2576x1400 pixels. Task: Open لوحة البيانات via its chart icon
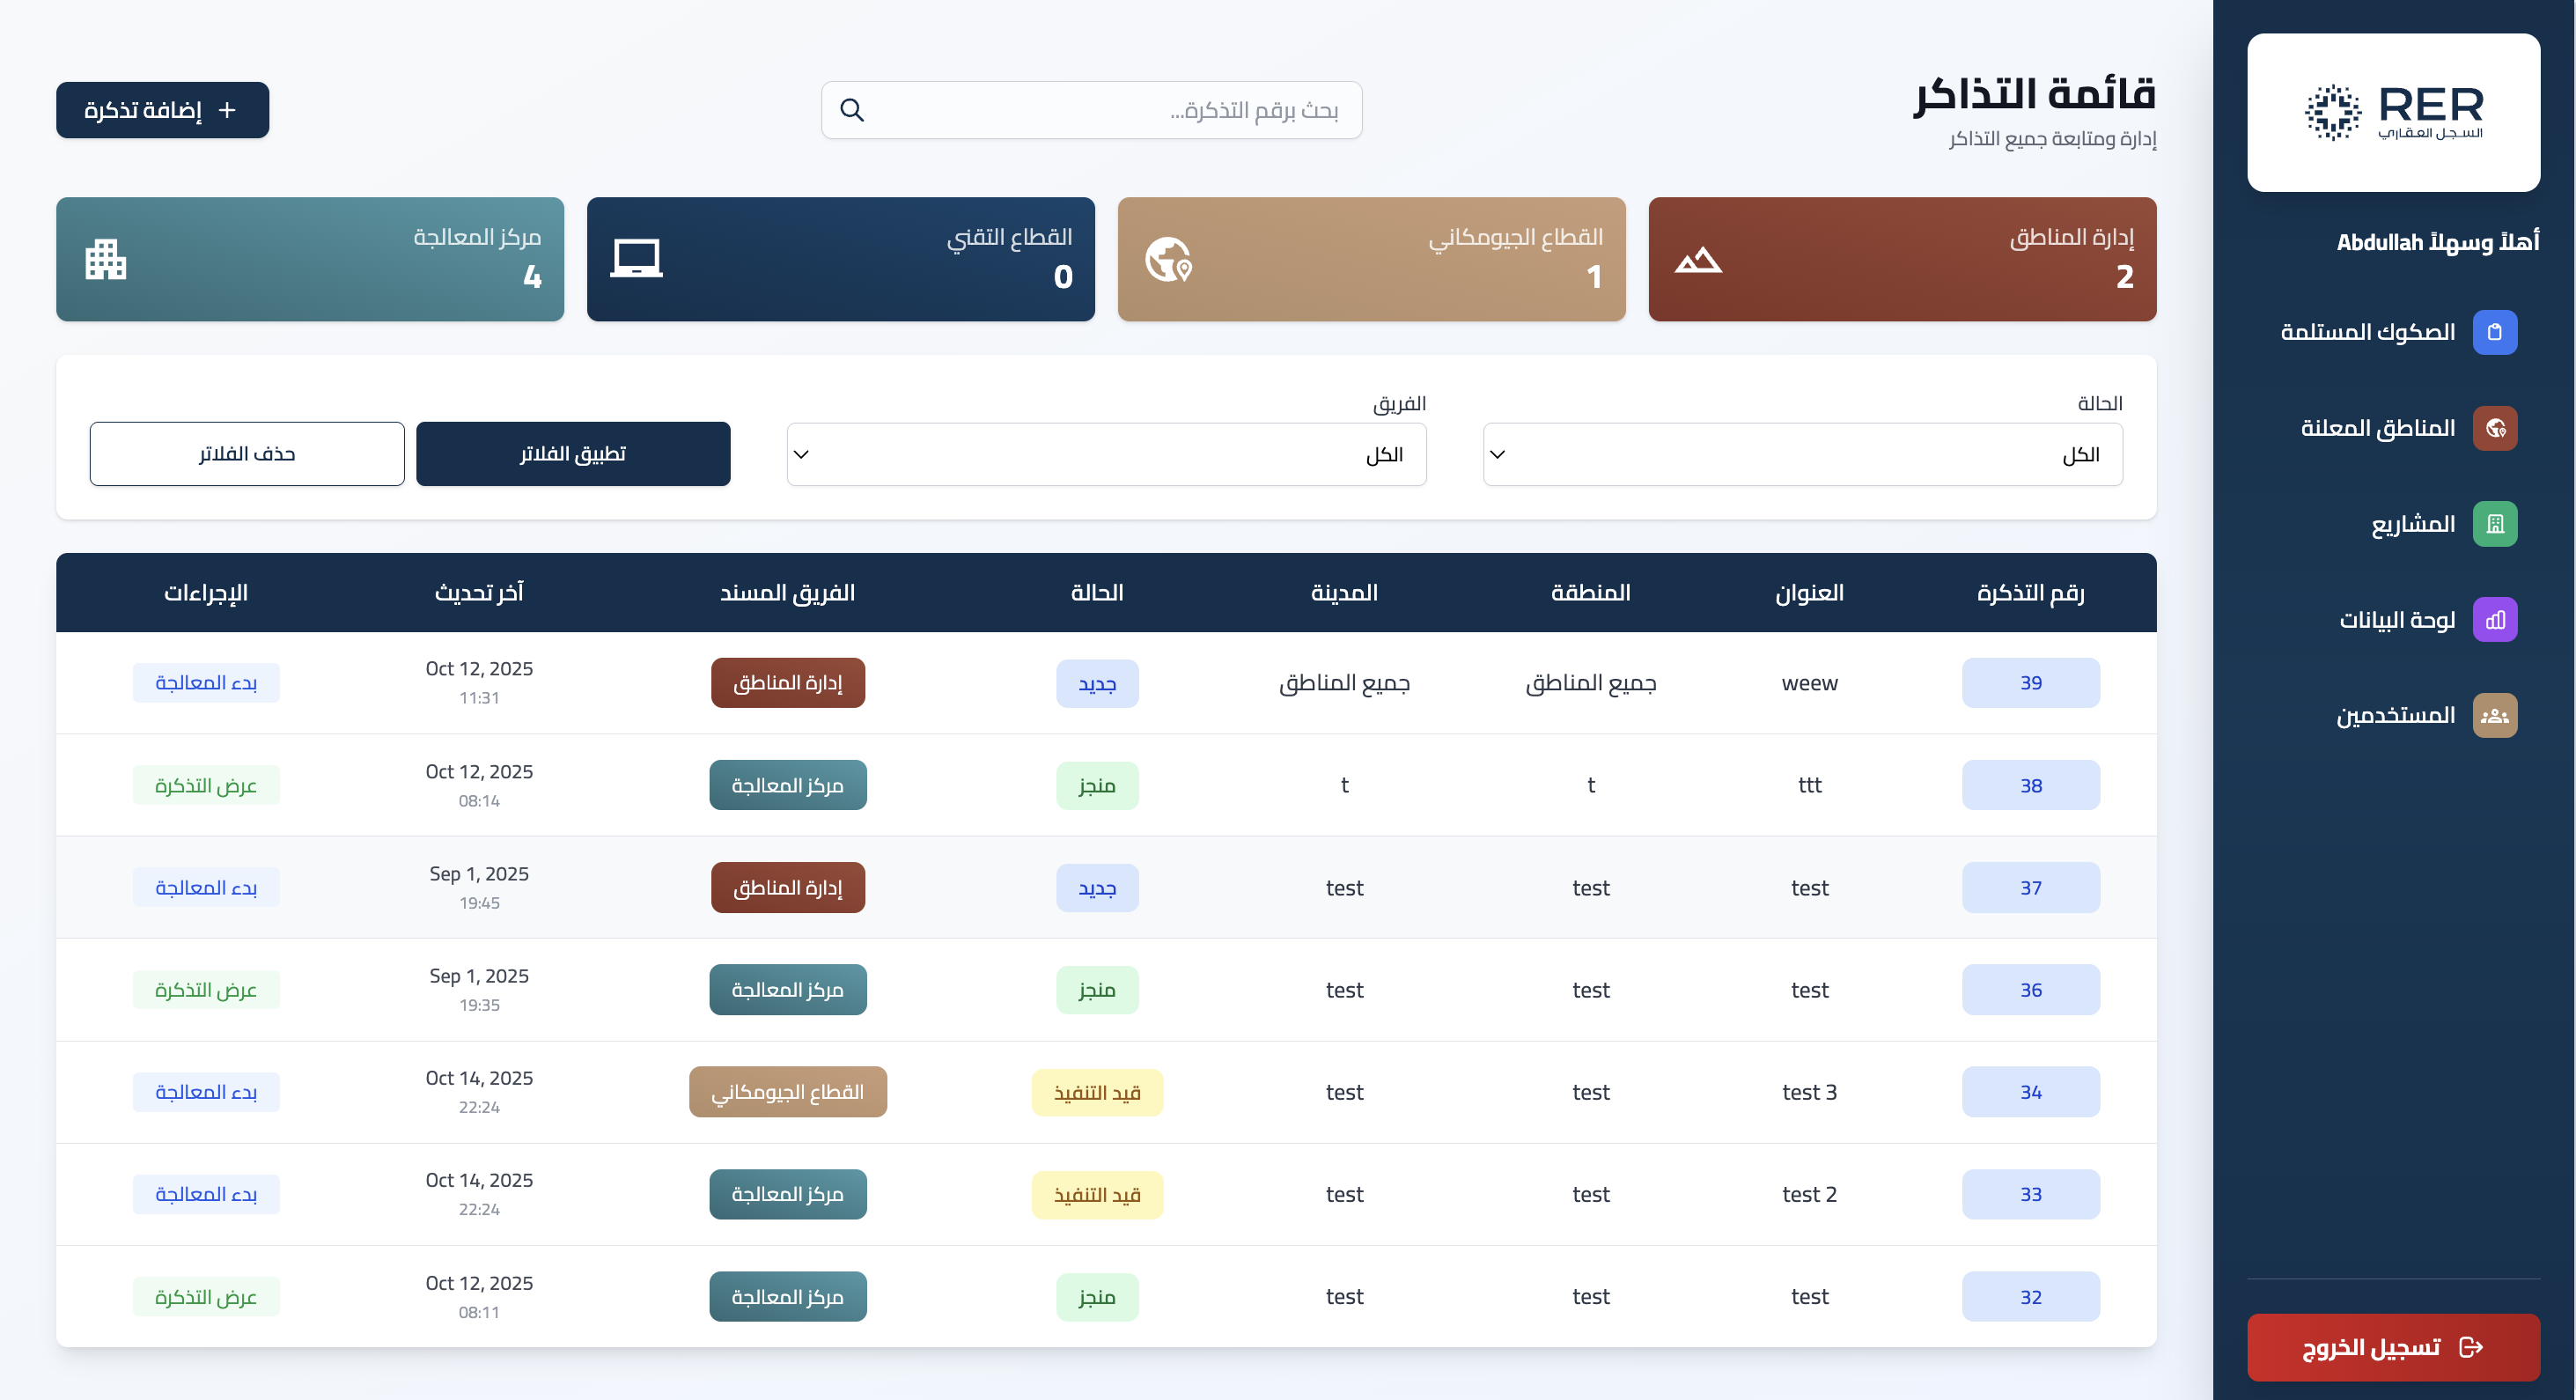point(2496,619)
